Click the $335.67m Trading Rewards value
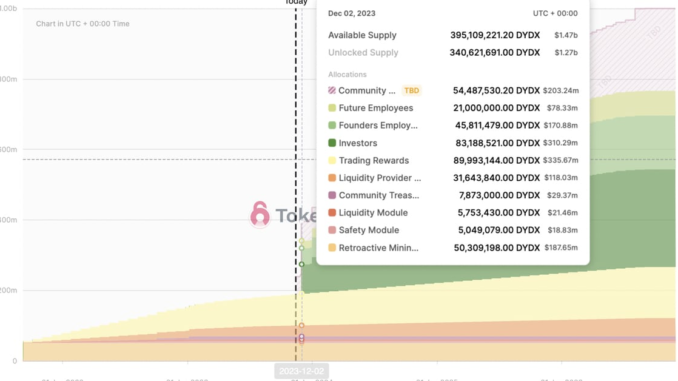 coord(561,160)
